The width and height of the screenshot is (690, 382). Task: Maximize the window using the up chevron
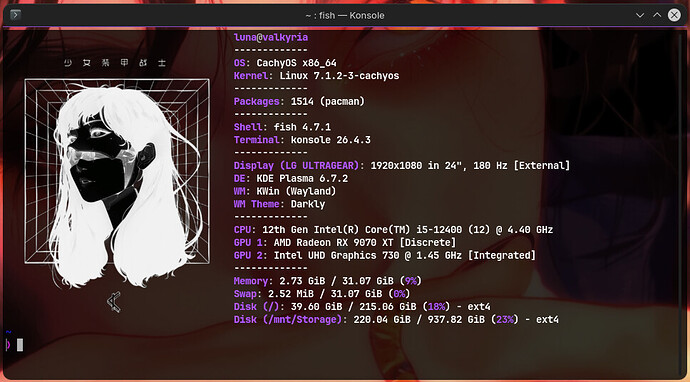657,15
